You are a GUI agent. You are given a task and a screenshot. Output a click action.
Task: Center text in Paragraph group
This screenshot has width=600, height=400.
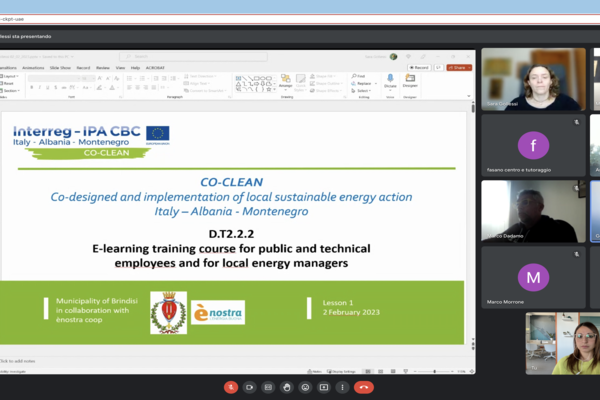pyautogui.click(x=137, y=88)
